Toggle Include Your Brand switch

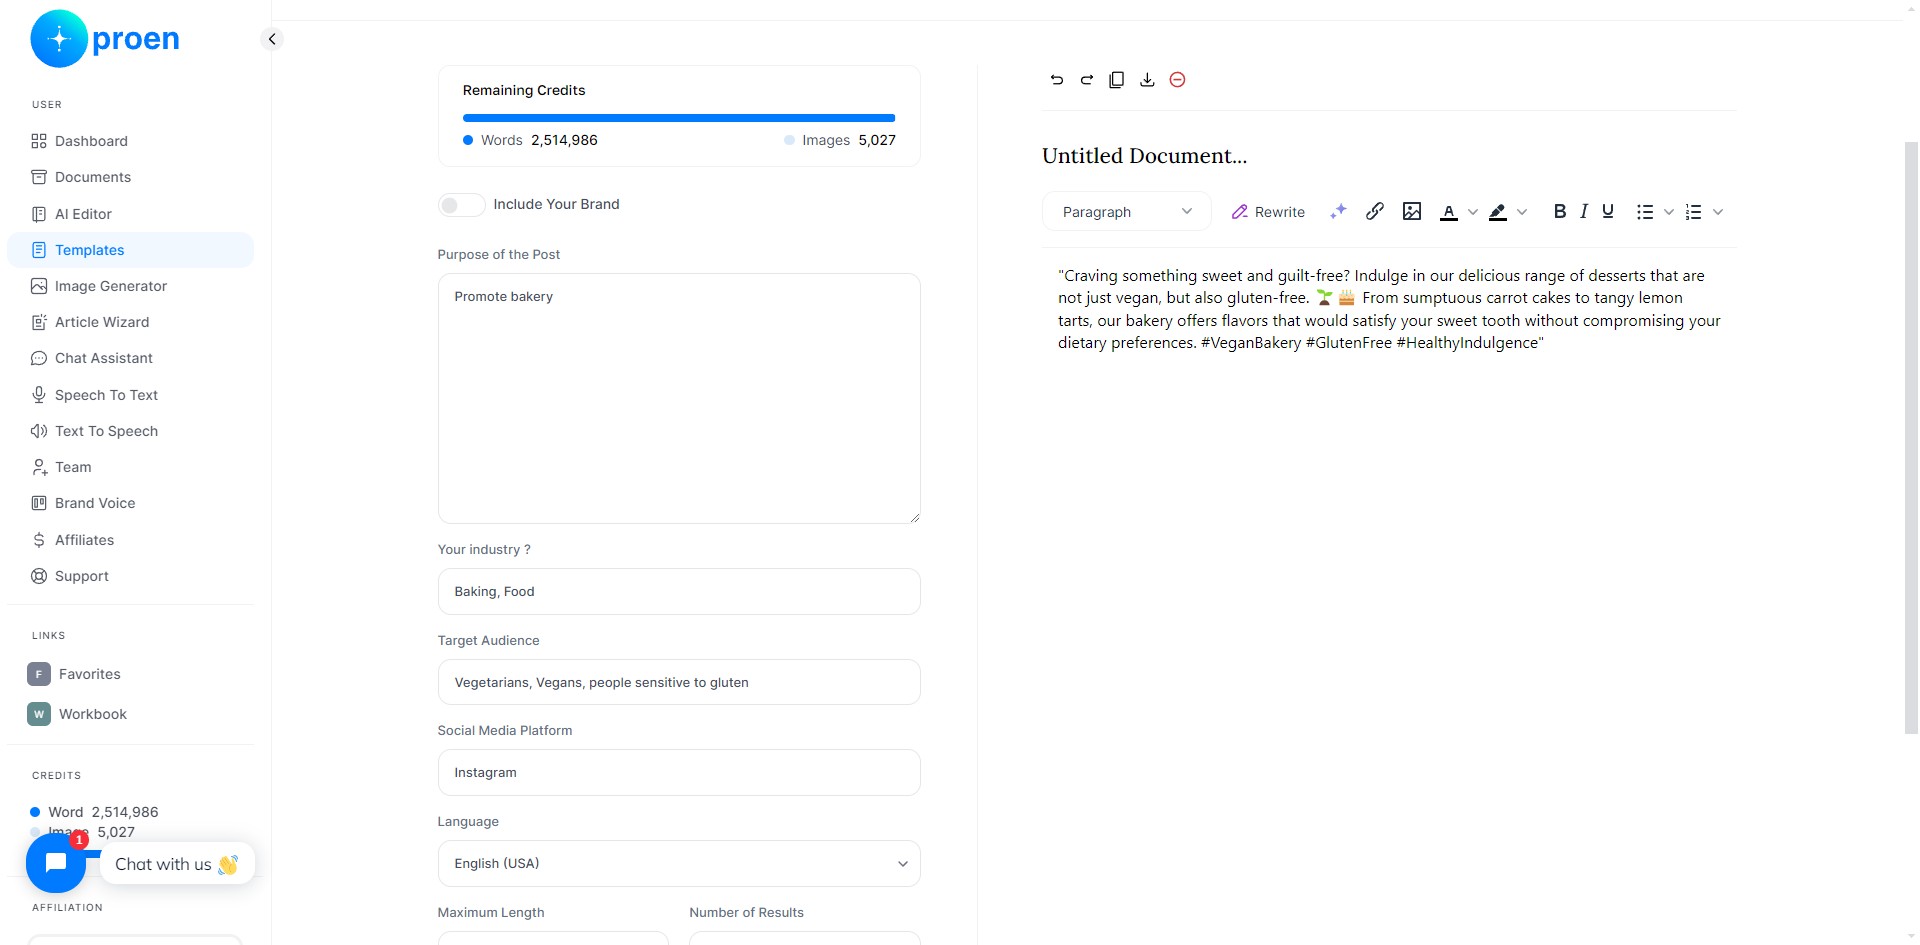pyautogui.click(x=461, y=205)
